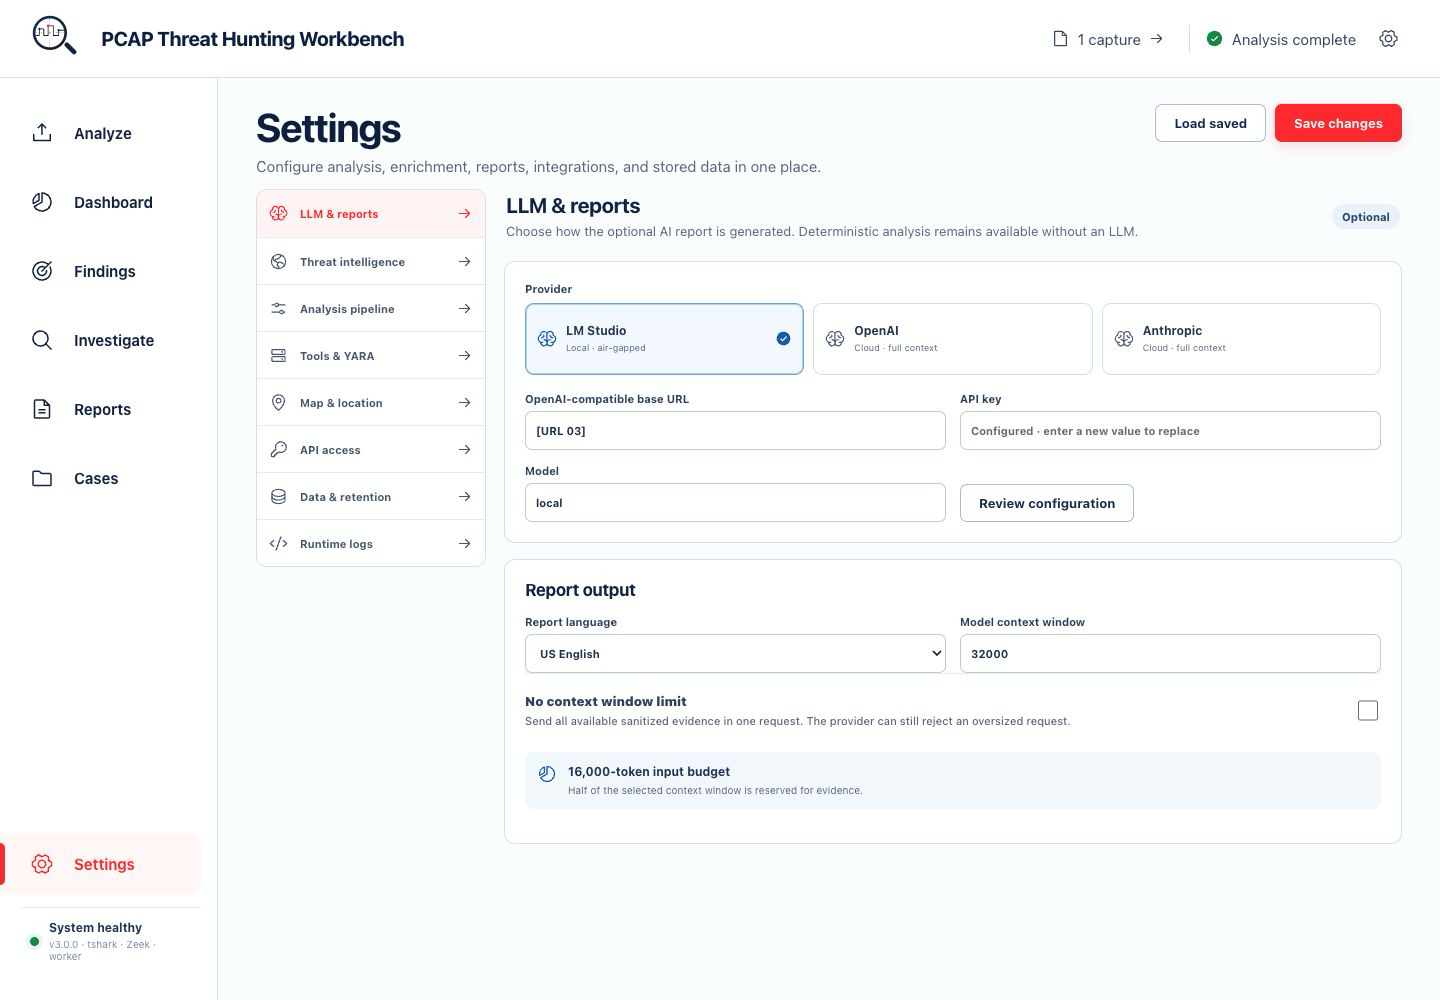Click the arrow on the LLM & reports row
The image size is (1440, 1000).
(464, 214)
